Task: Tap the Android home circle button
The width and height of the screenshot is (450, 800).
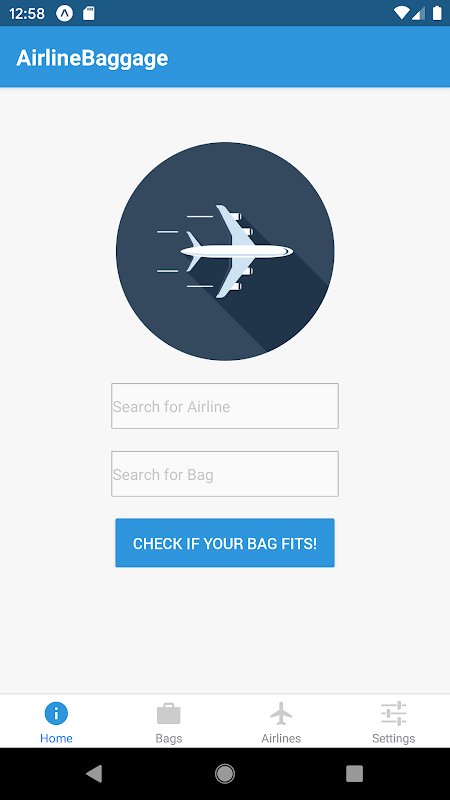Action: [225, 773]
